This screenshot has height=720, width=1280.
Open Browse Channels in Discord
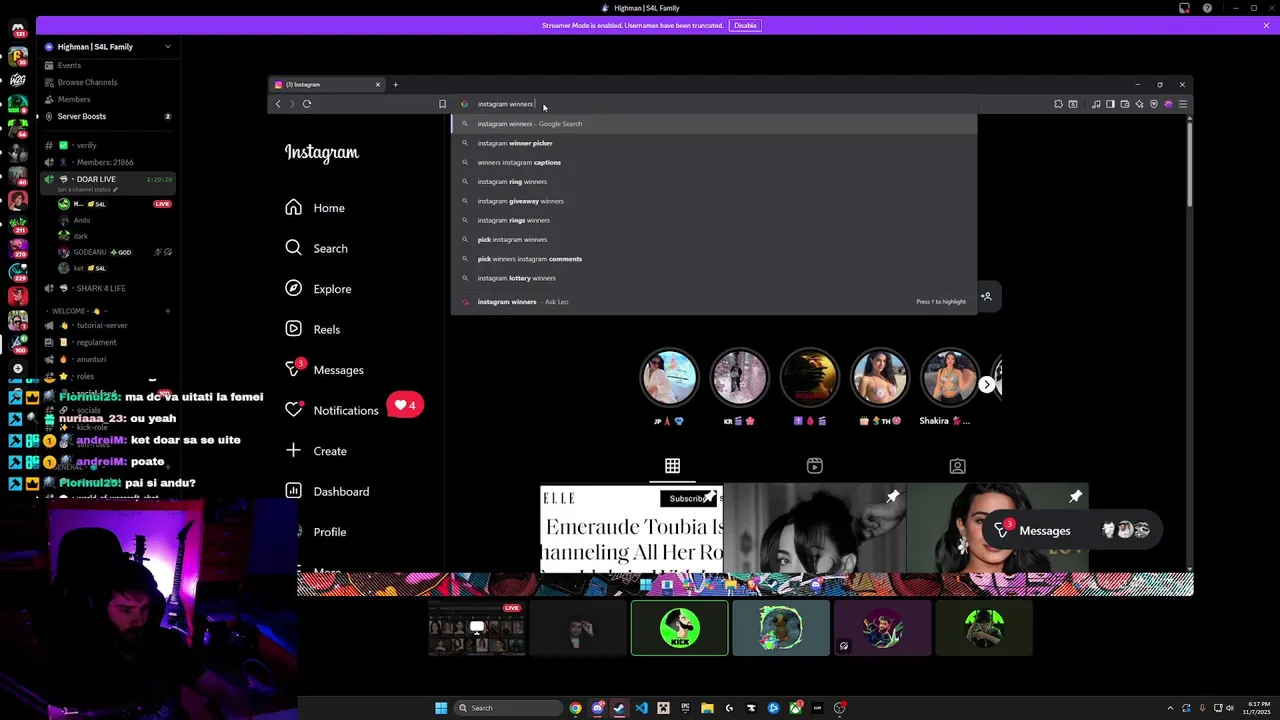87,82
